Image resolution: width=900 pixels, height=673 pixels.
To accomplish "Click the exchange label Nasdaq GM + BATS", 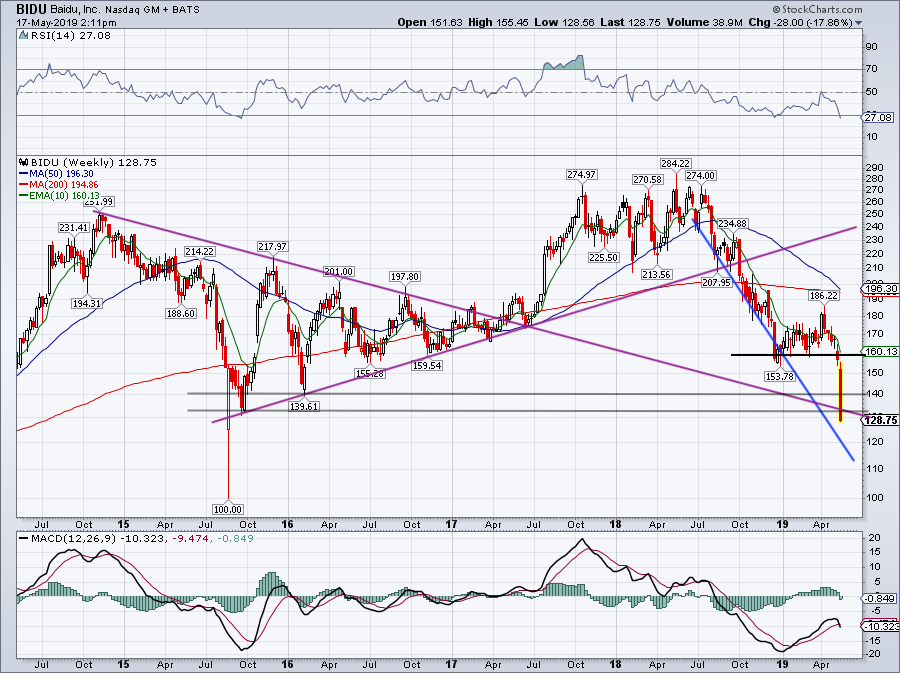I will pyautogui.click(x=154, y=10).
